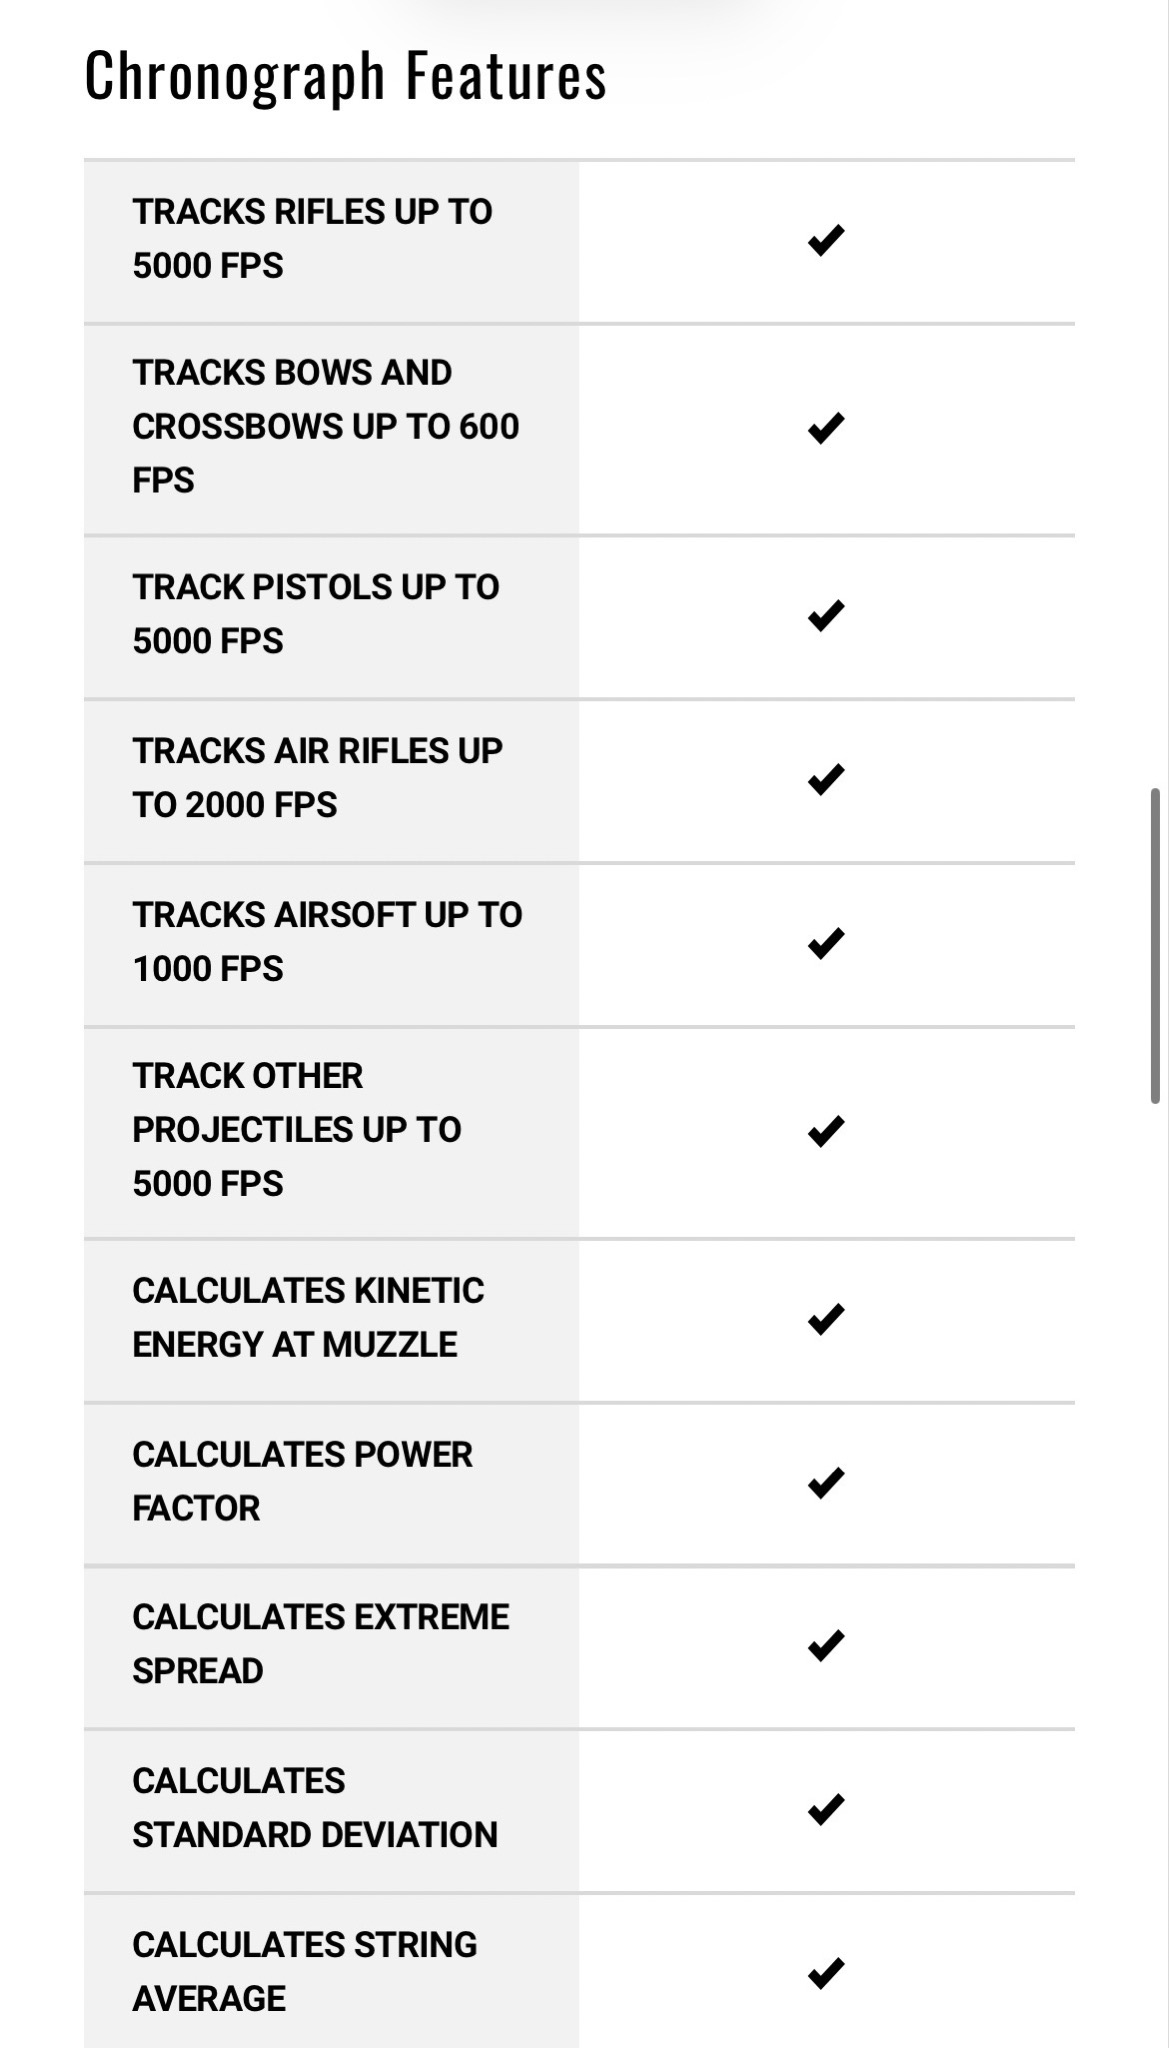Viewport: 1169px width, 2048px height.
Task: Click the Chronograph Features heading
Action: coord(346,77)
